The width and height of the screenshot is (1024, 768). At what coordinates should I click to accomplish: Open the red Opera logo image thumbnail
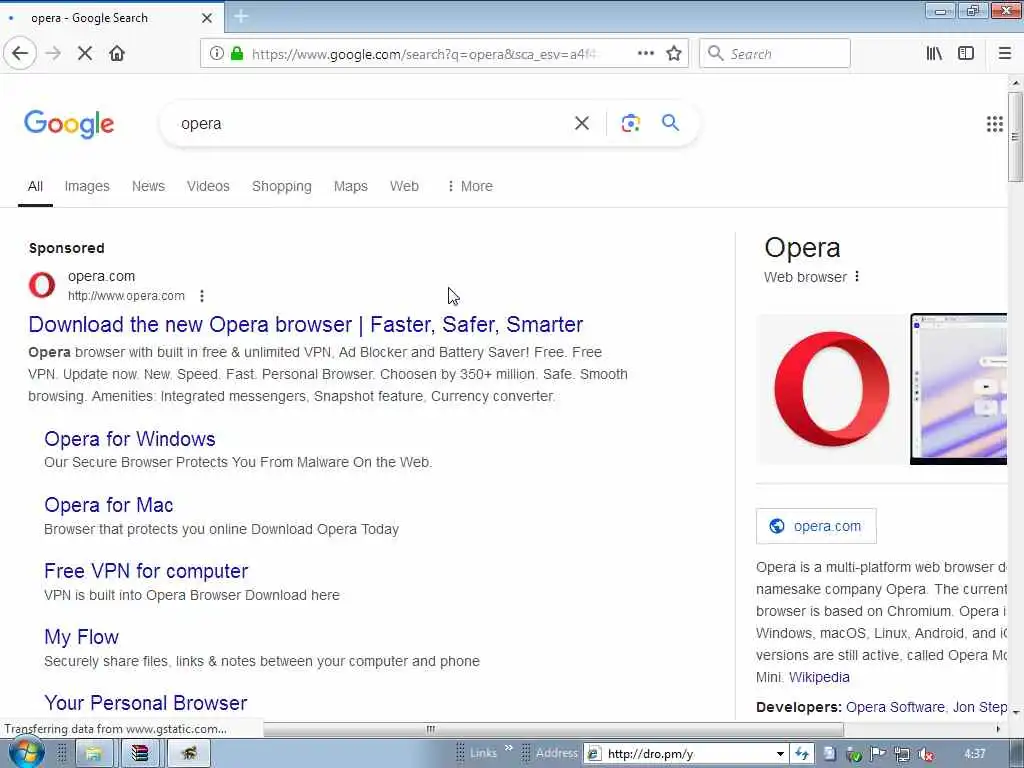point(832,389)
